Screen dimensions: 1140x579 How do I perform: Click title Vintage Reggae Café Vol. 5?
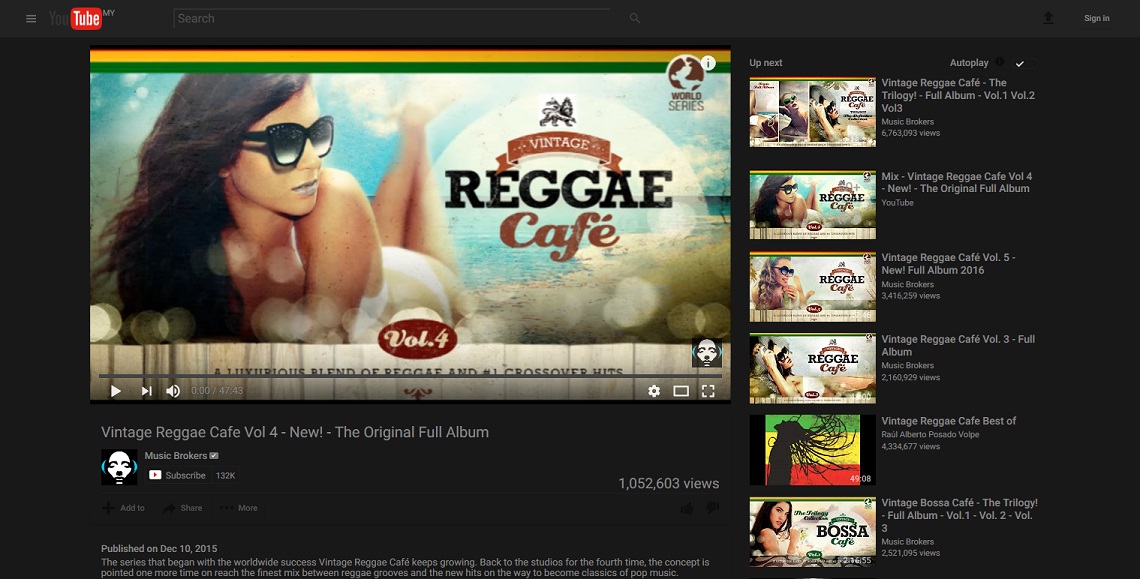point(948,263)
